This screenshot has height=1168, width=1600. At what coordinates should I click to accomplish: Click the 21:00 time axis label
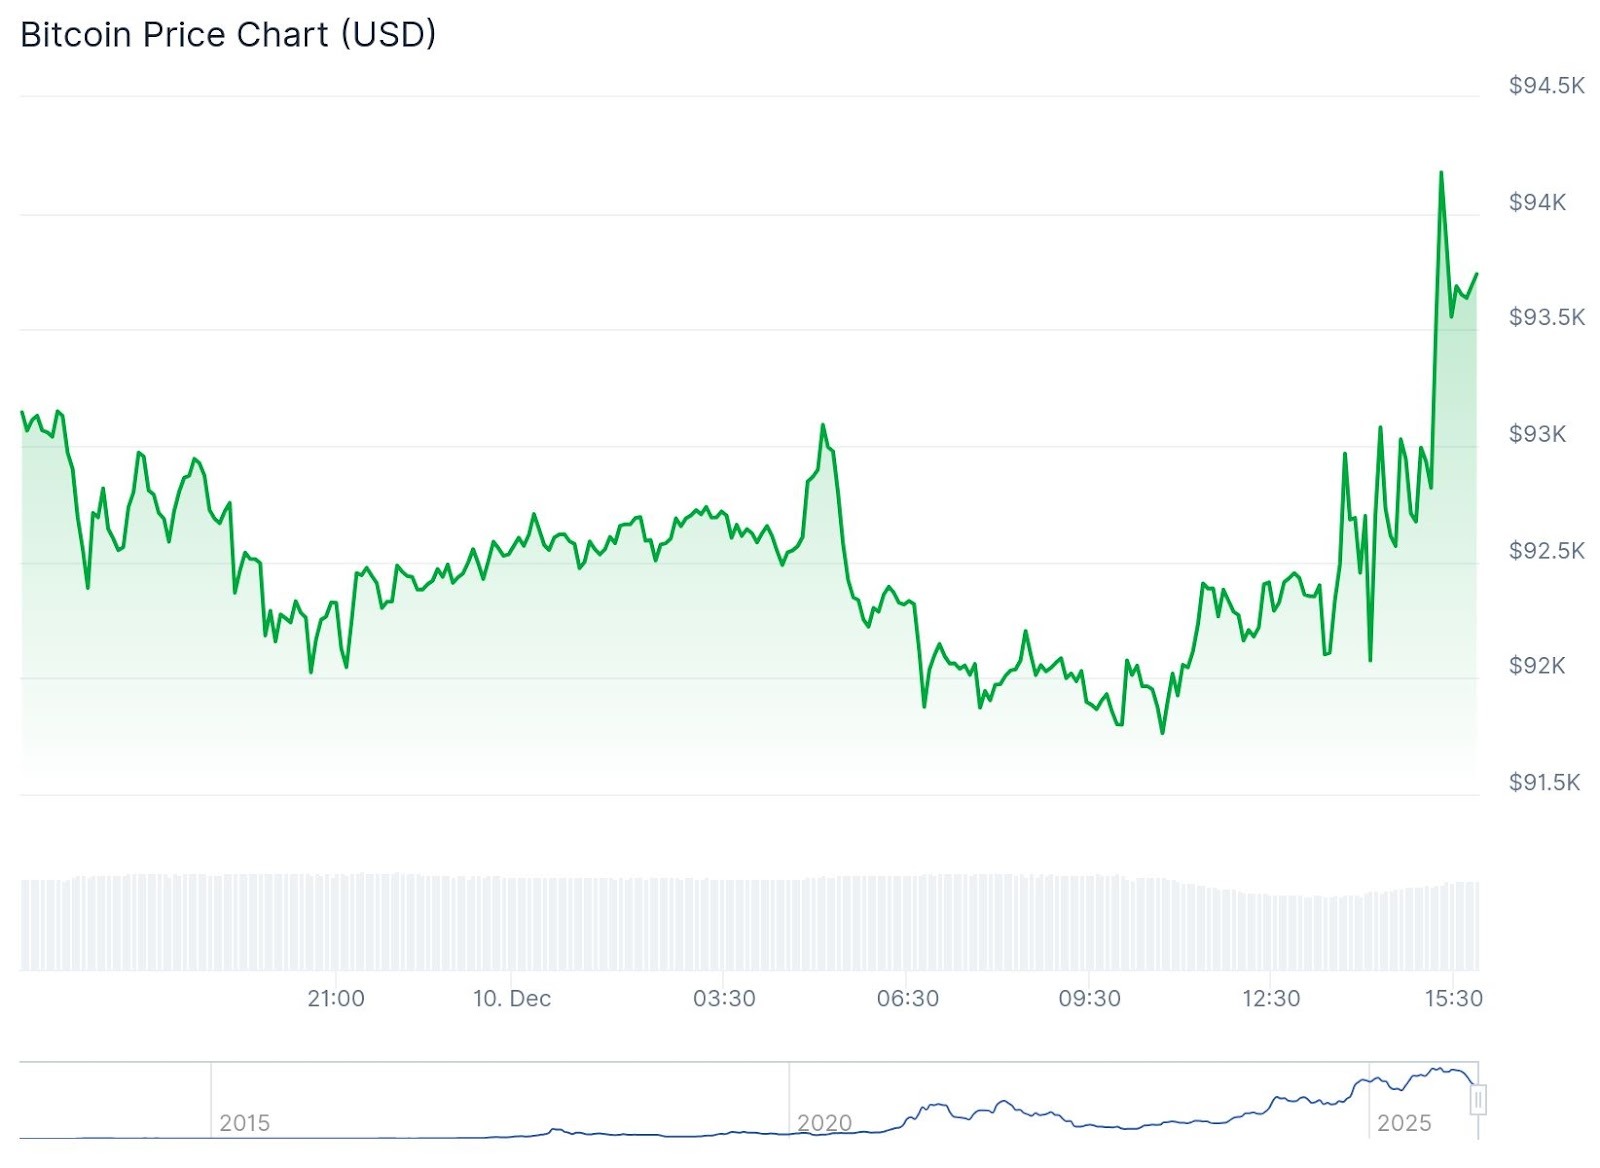(x=336, y=999)
